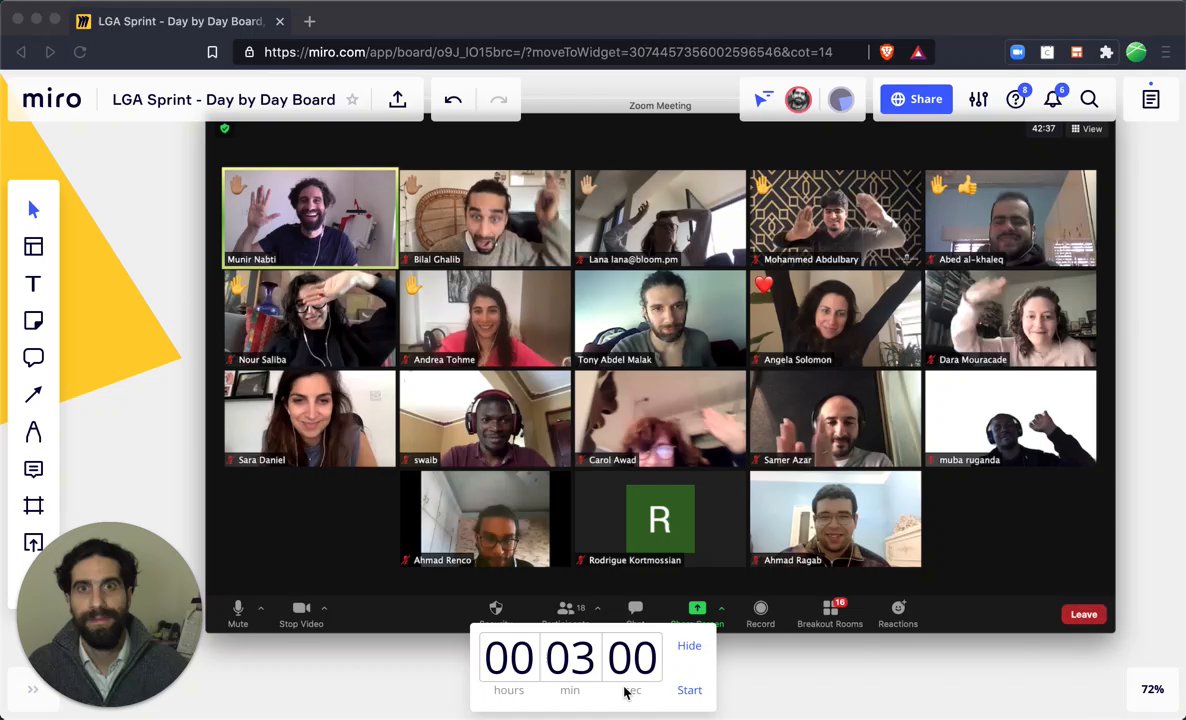Open the Zoom View layout menu
Screen dimensions: 1186x720
coord(1087,129)
